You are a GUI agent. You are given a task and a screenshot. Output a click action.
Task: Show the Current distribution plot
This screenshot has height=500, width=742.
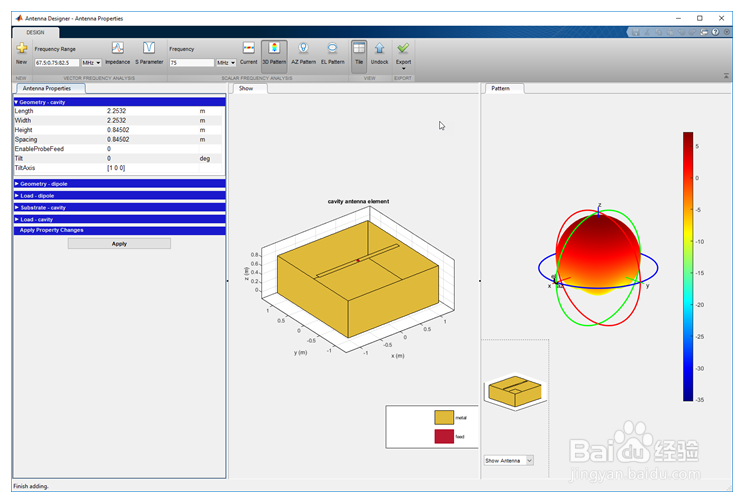tap(248, 53)
